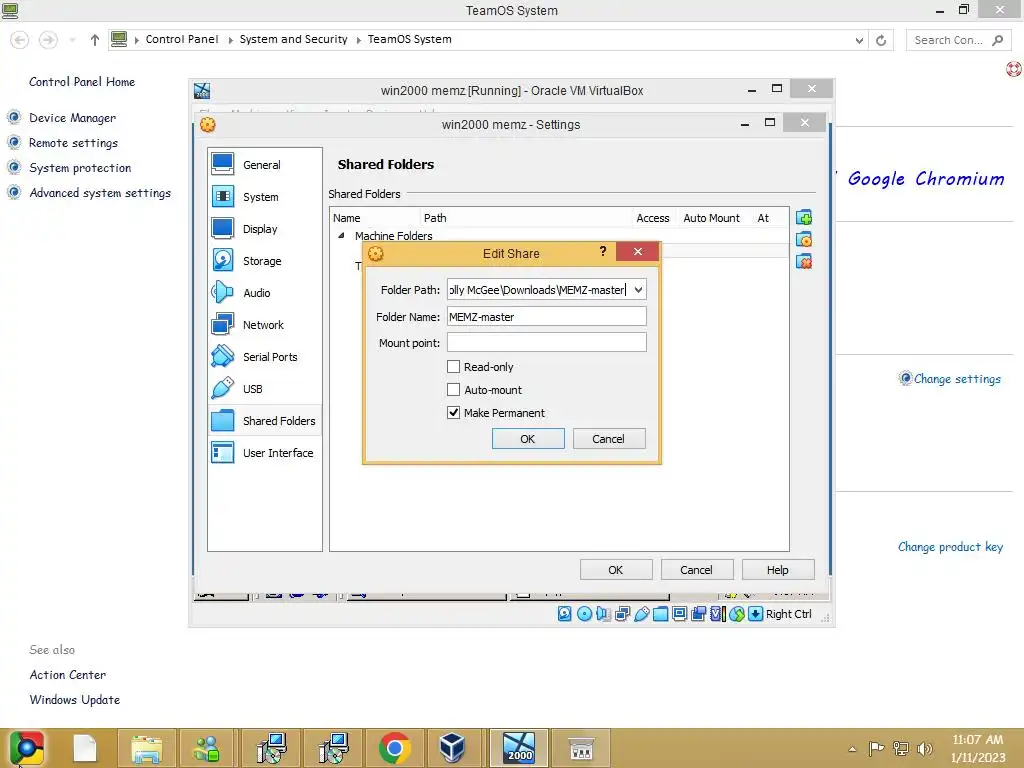Click Change product key link

950,547
